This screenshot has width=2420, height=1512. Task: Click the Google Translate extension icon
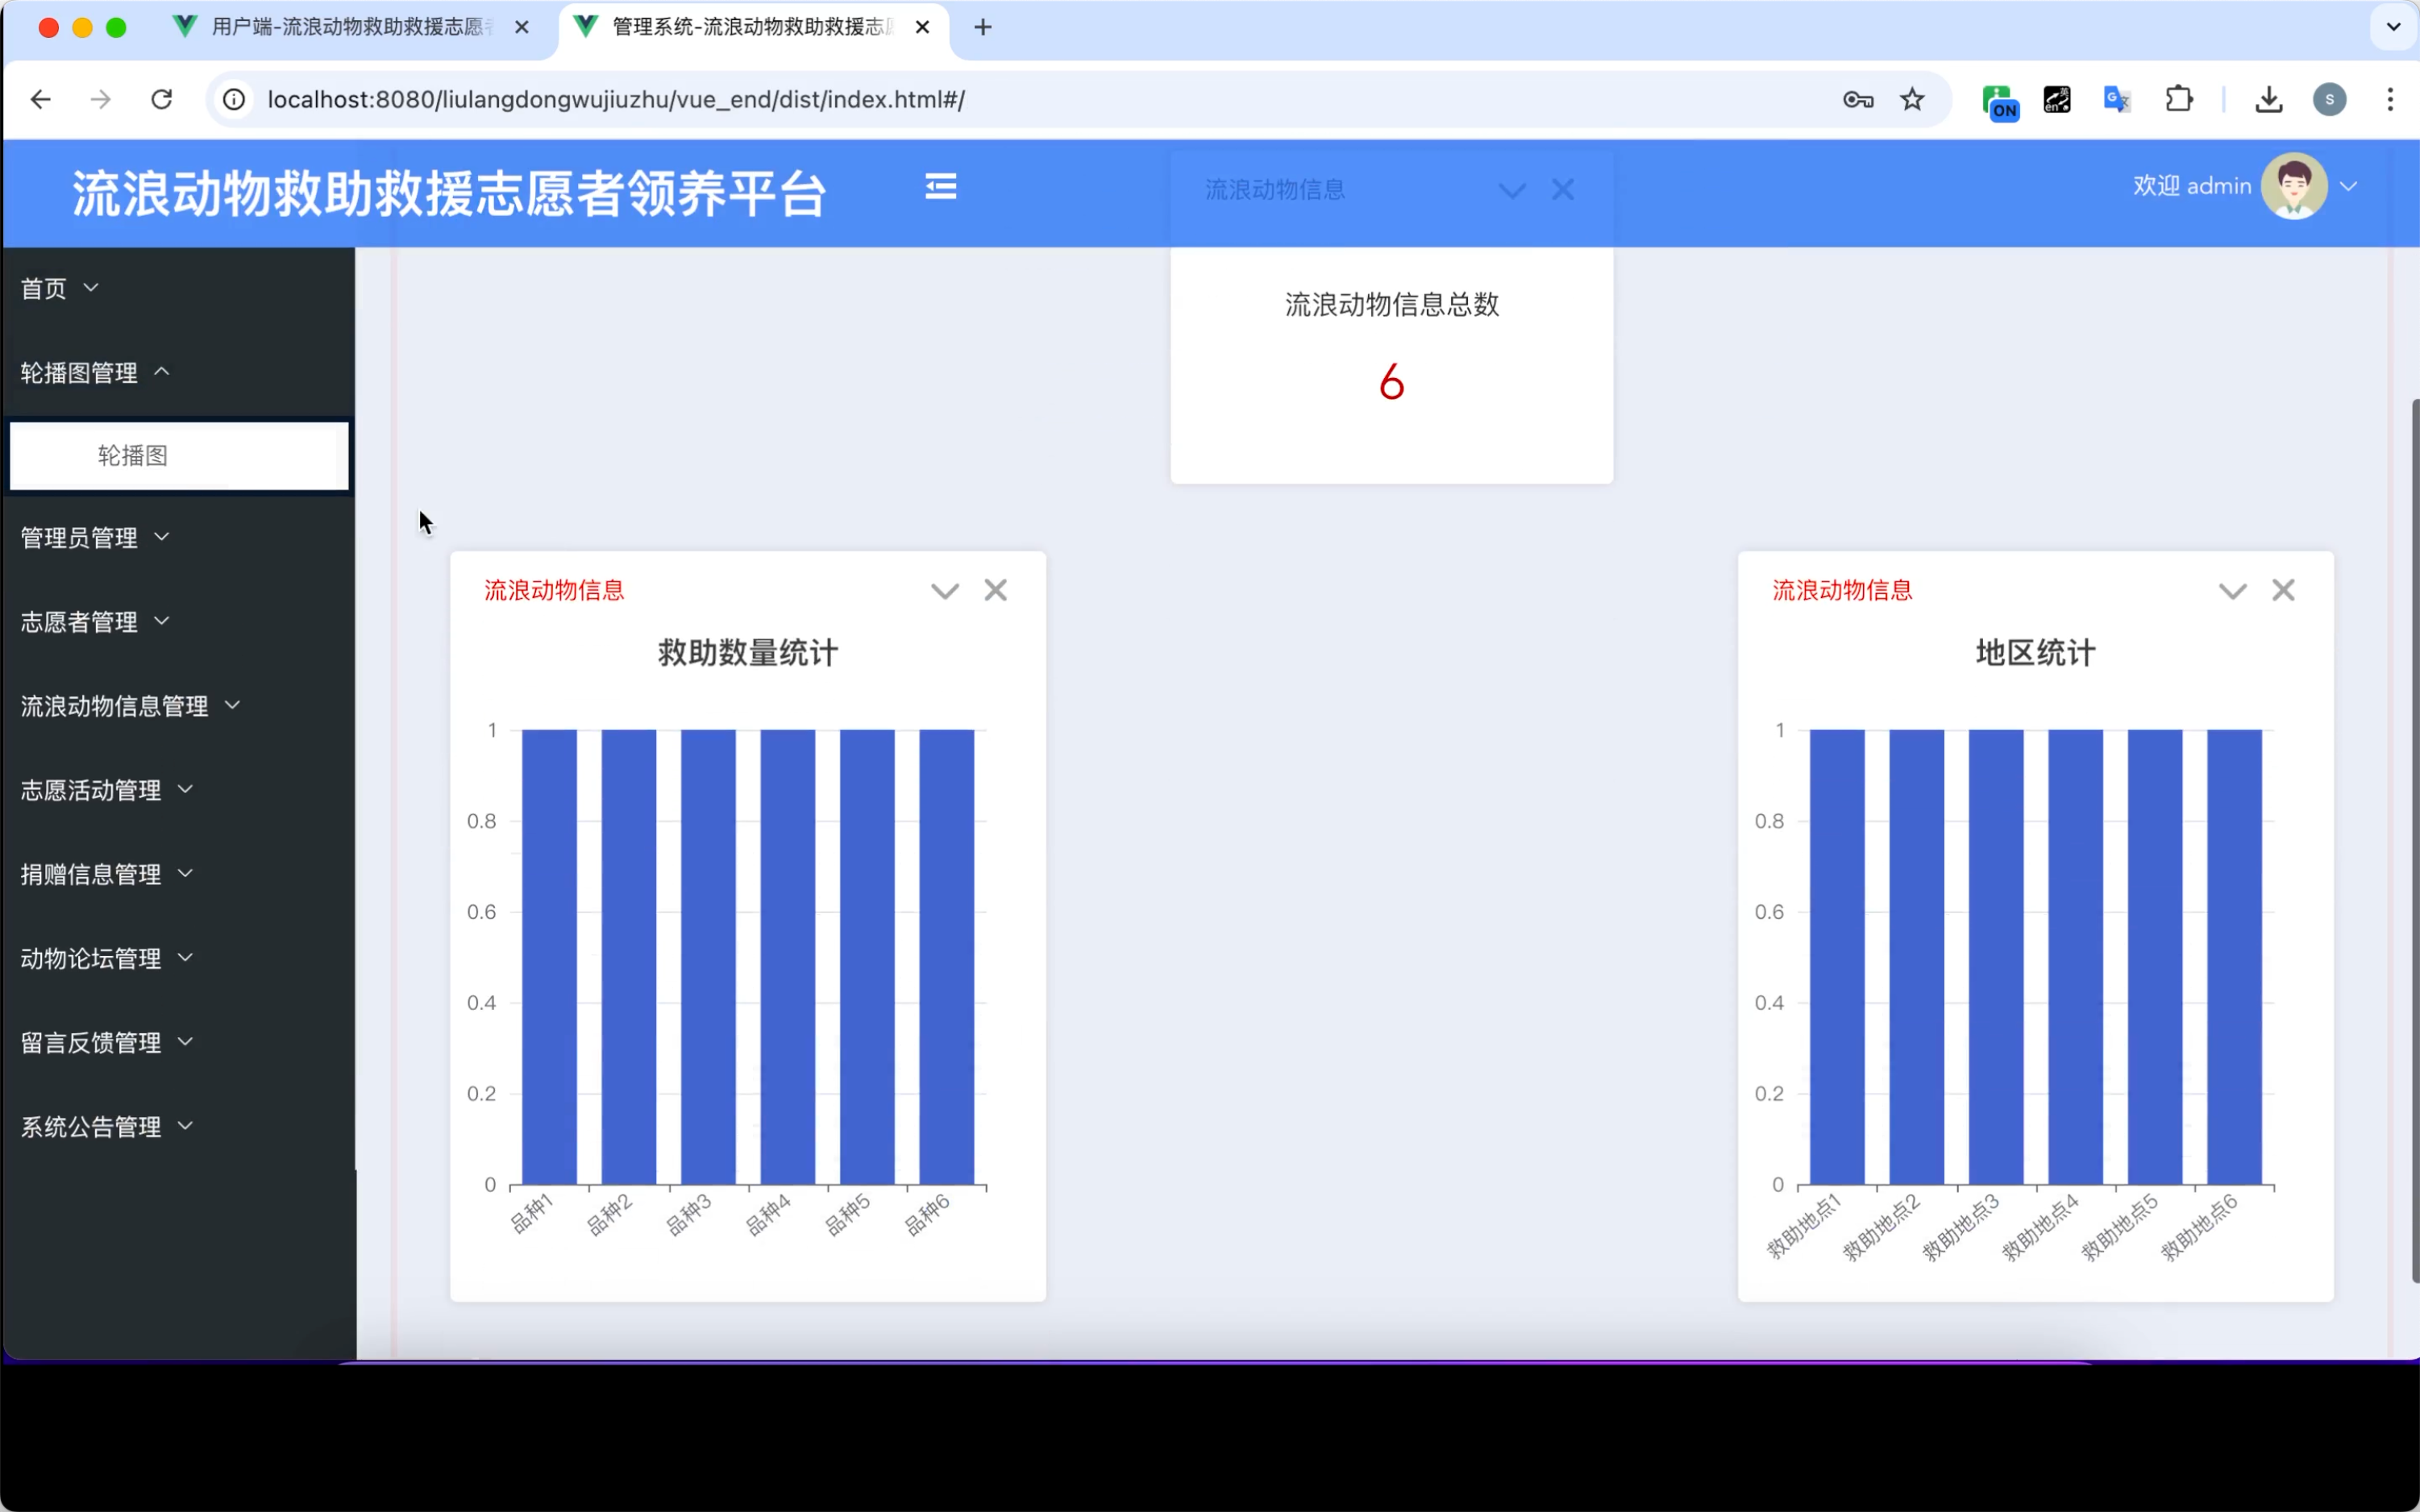pos(2117,99)
